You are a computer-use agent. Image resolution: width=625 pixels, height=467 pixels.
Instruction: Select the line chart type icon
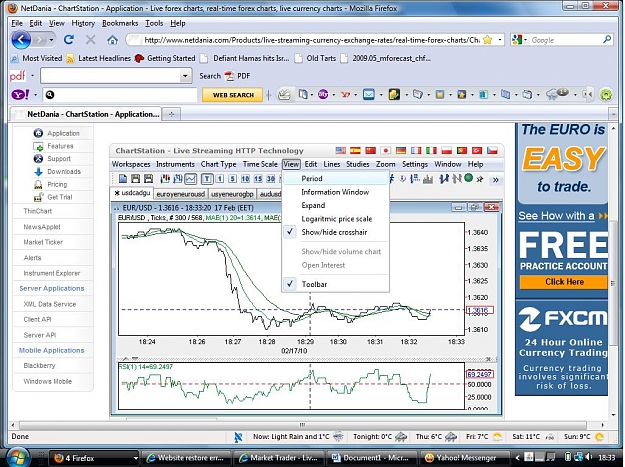[191, 179]
